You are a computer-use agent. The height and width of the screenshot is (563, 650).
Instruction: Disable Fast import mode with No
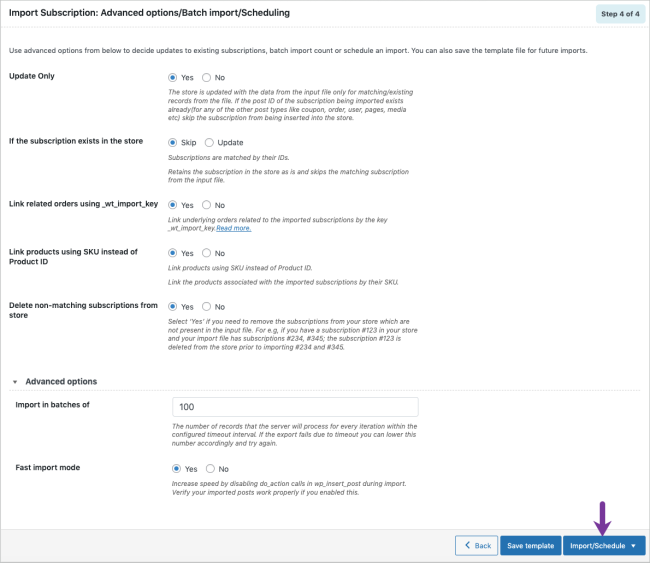click(x=210, y=468)
